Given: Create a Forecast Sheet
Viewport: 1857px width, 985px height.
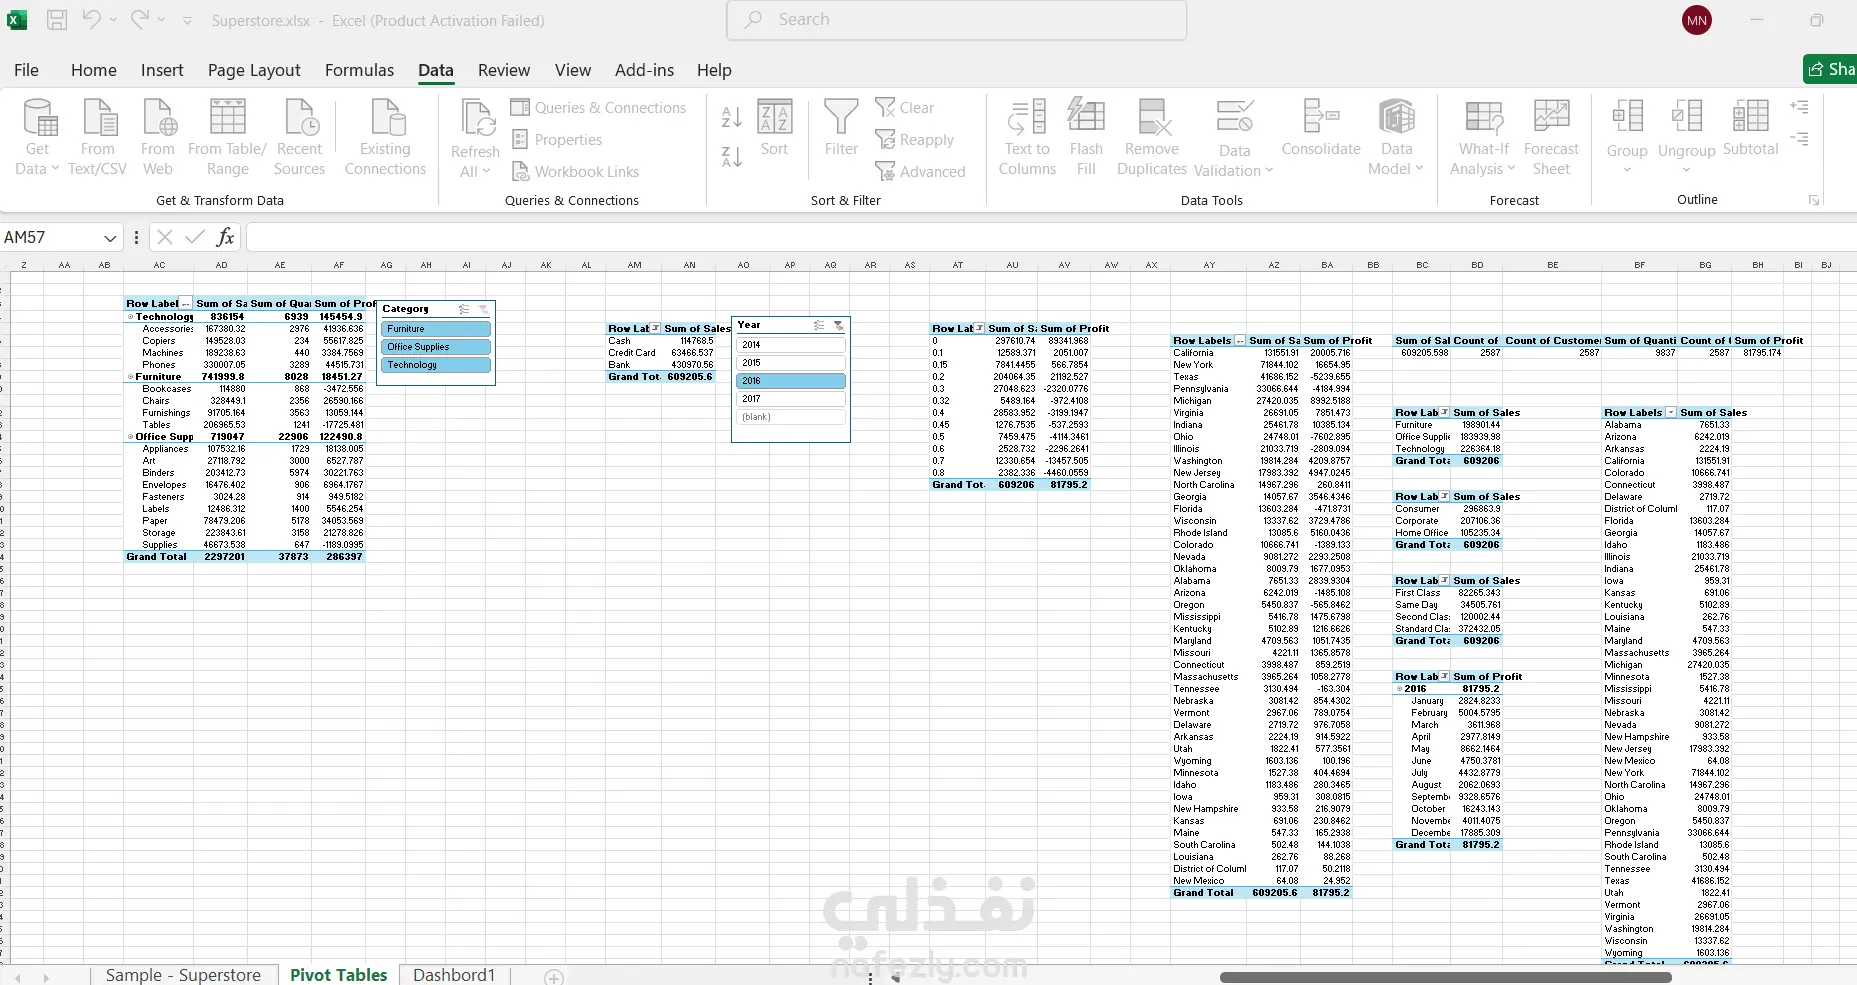Looking at the screenshot, I should pos(1551,137).
